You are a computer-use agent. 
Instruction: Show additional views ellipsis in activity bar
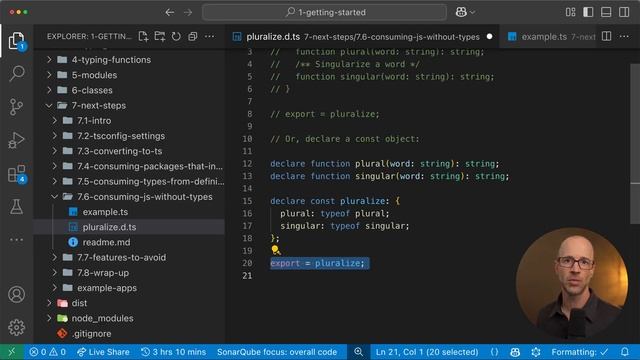tap(16, 240)
